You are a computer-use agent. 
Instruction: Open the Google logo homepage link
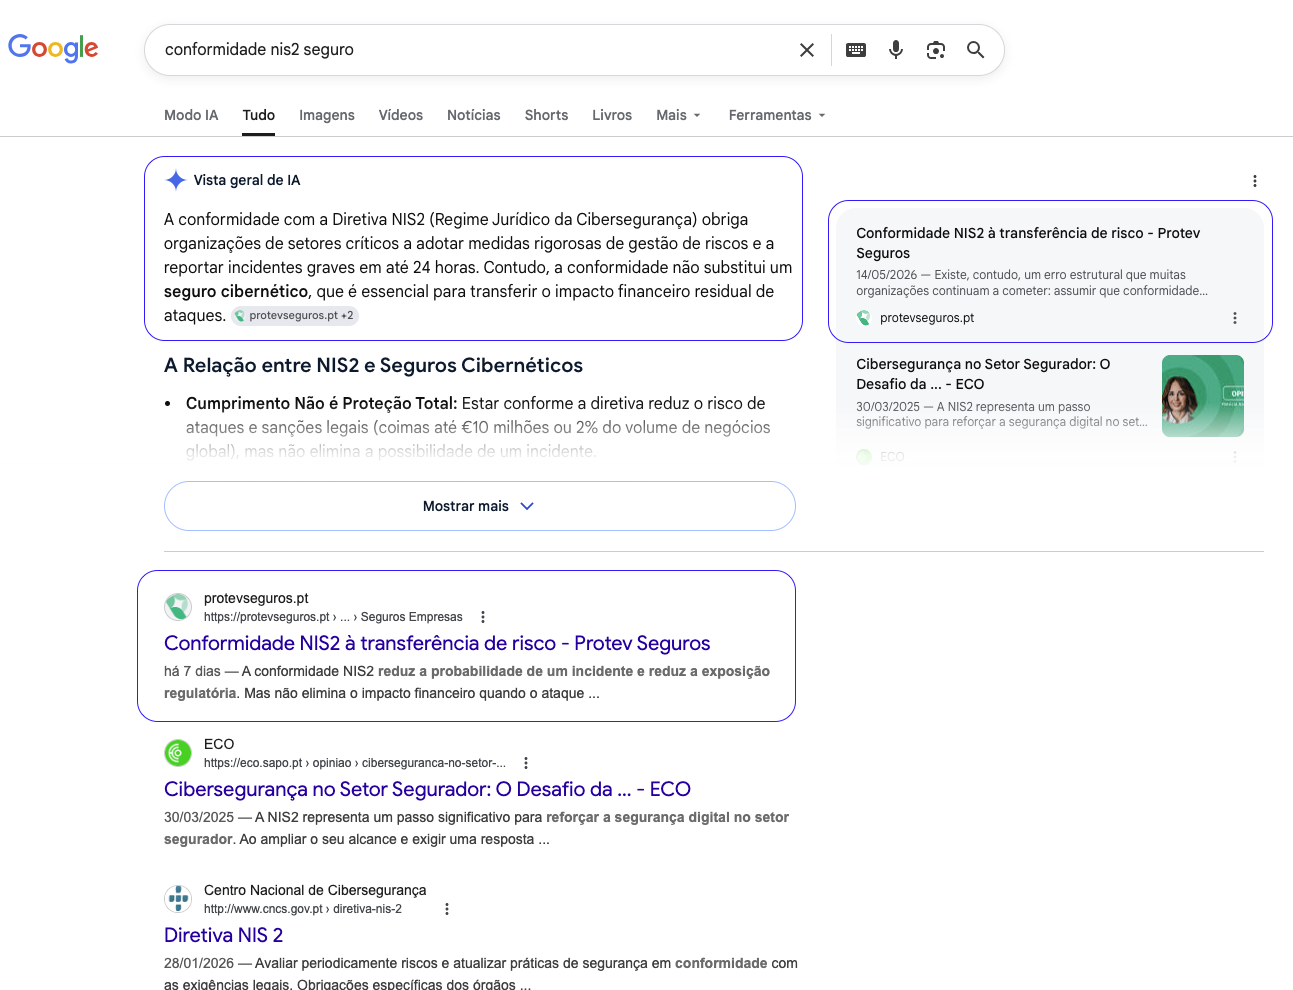click(53, 48)
